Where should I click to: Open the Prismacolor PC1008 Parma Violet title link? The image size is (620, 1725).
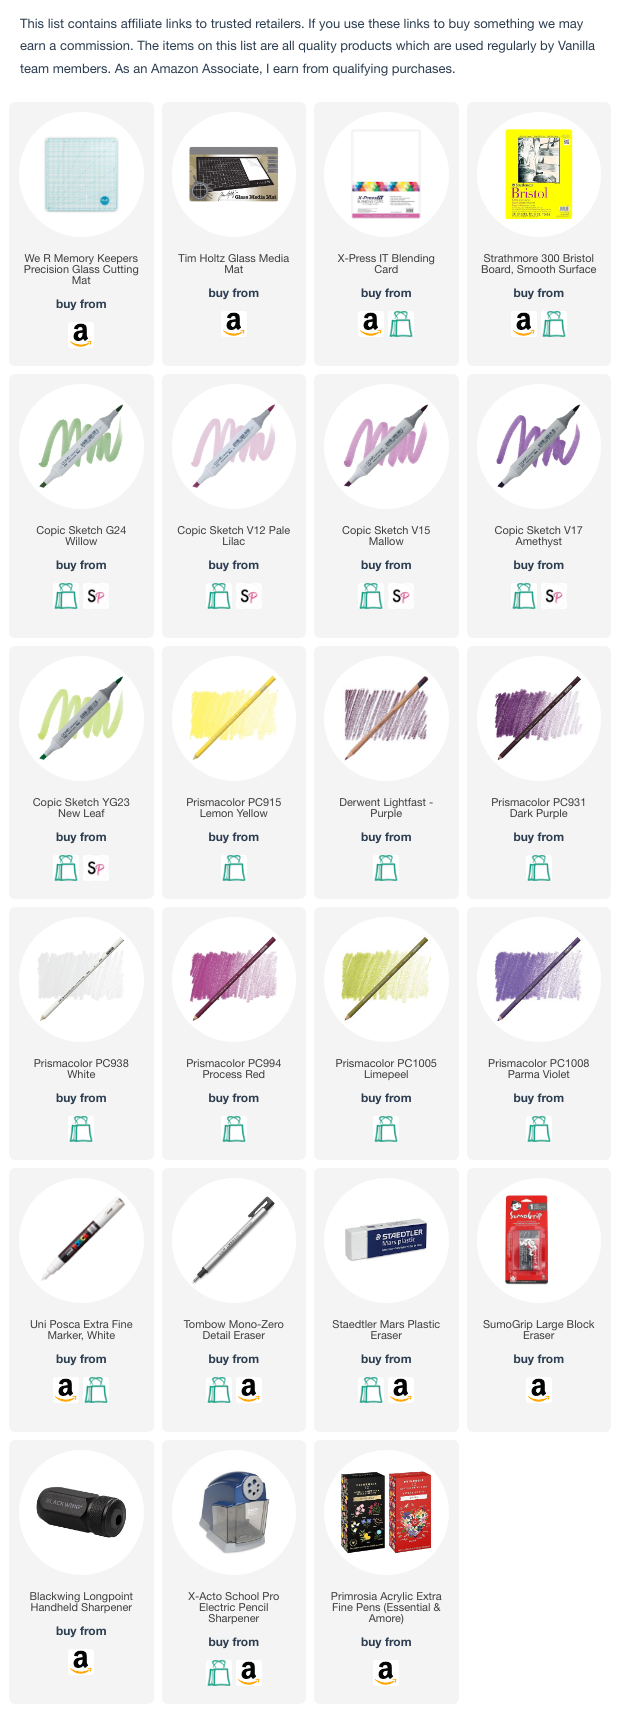click(x=539, y=1069)
